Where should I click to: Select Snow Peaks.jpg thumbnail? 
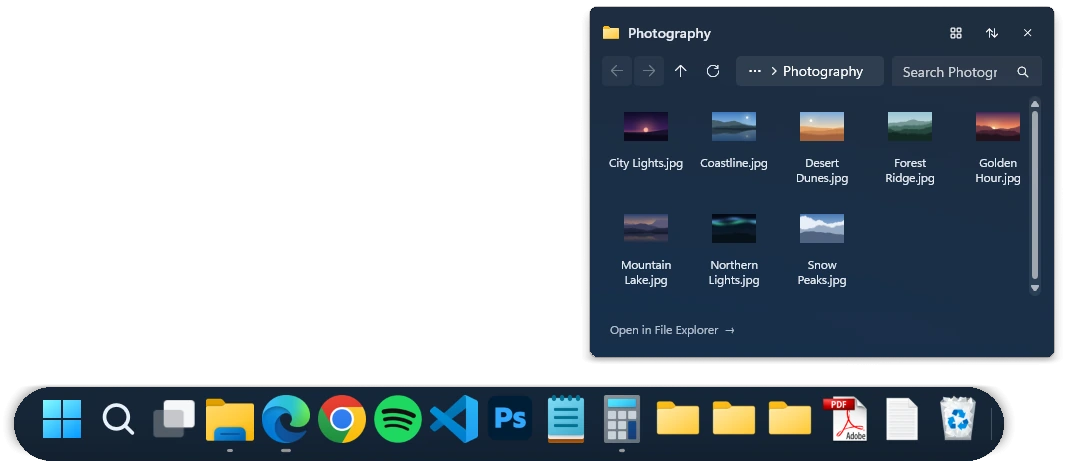[821, 228]
